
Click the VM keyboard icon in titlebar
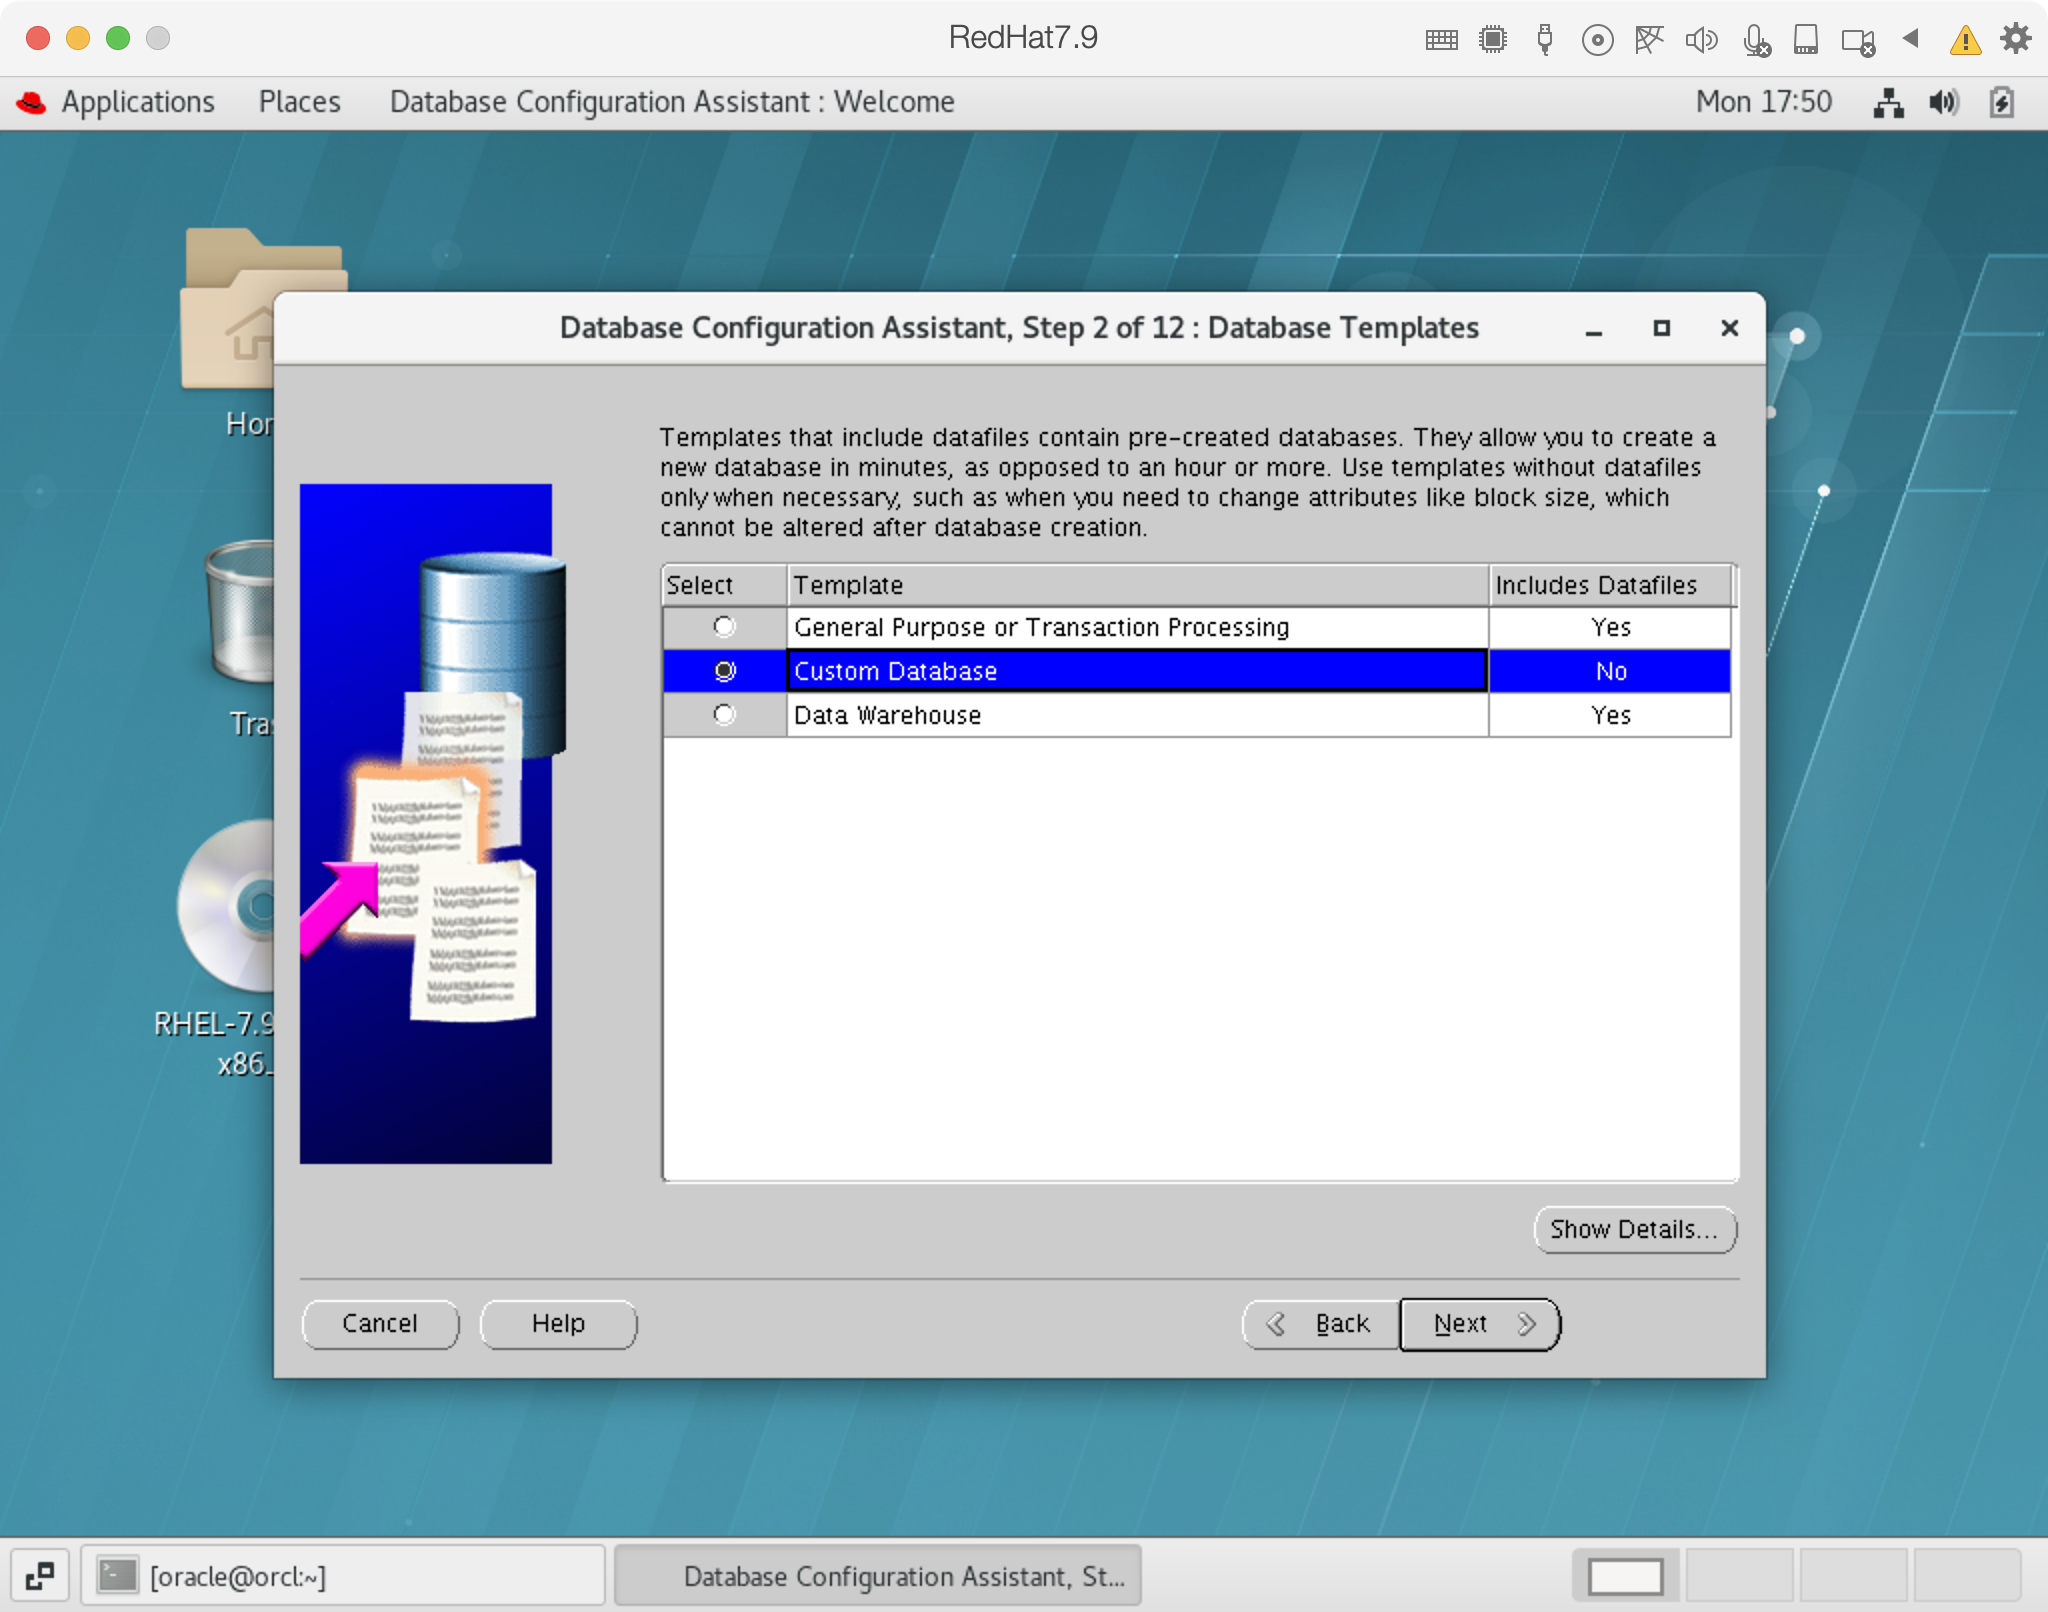pyautogui.click(x=1441, y=40)
